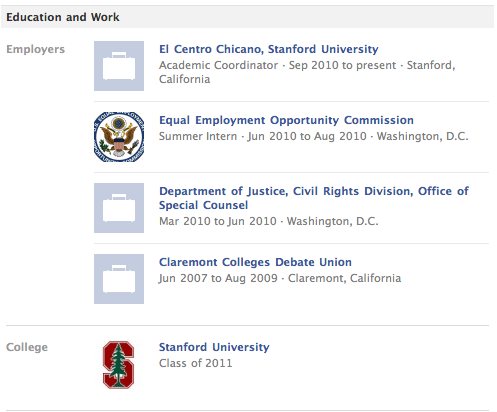Click the Claremont Colleges Debate Union briefcase icon
The image size is (497, 412).
pyautogui.click(x=119, y=279)
